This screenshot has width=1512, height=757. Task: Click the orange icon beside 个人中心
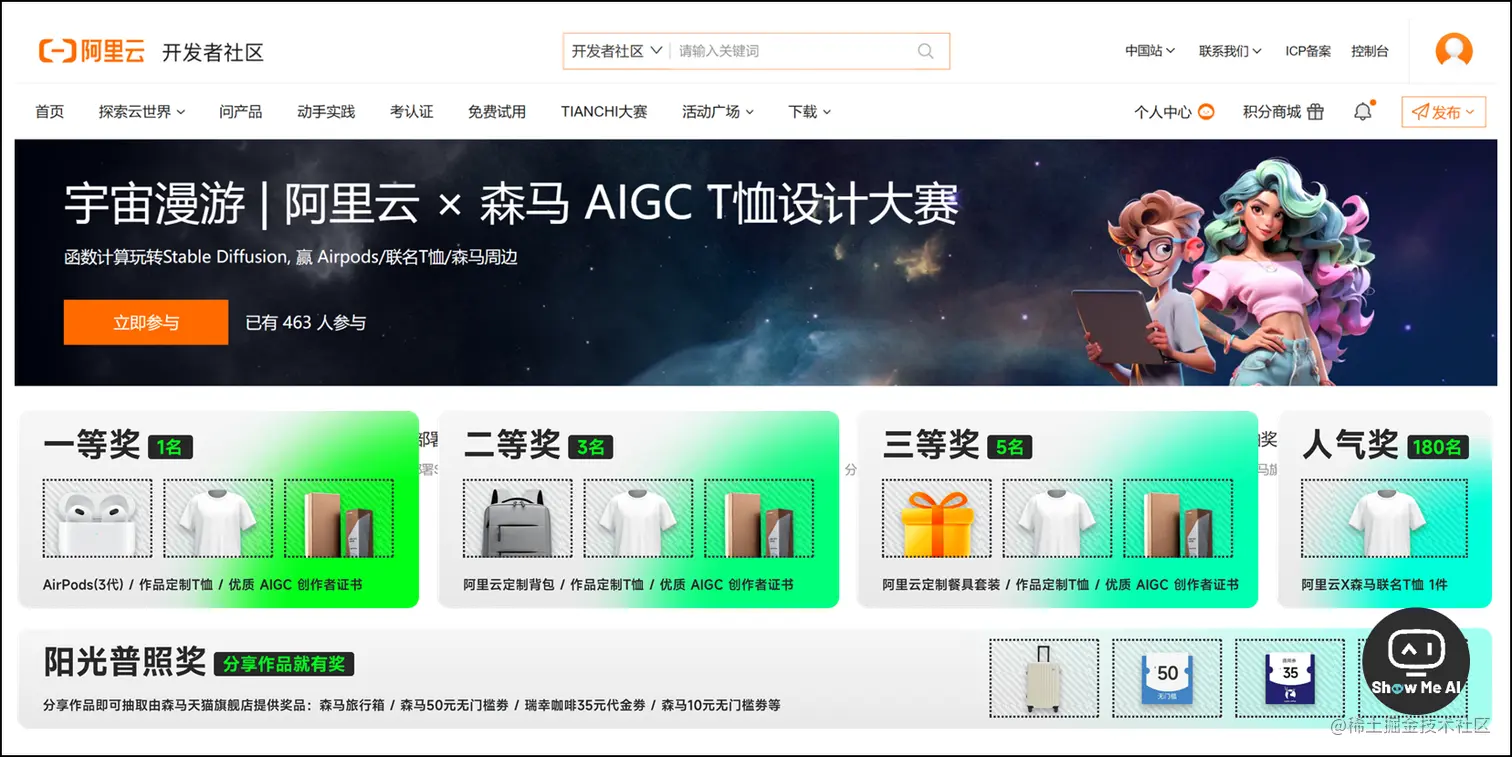(x=1206, y=112)
